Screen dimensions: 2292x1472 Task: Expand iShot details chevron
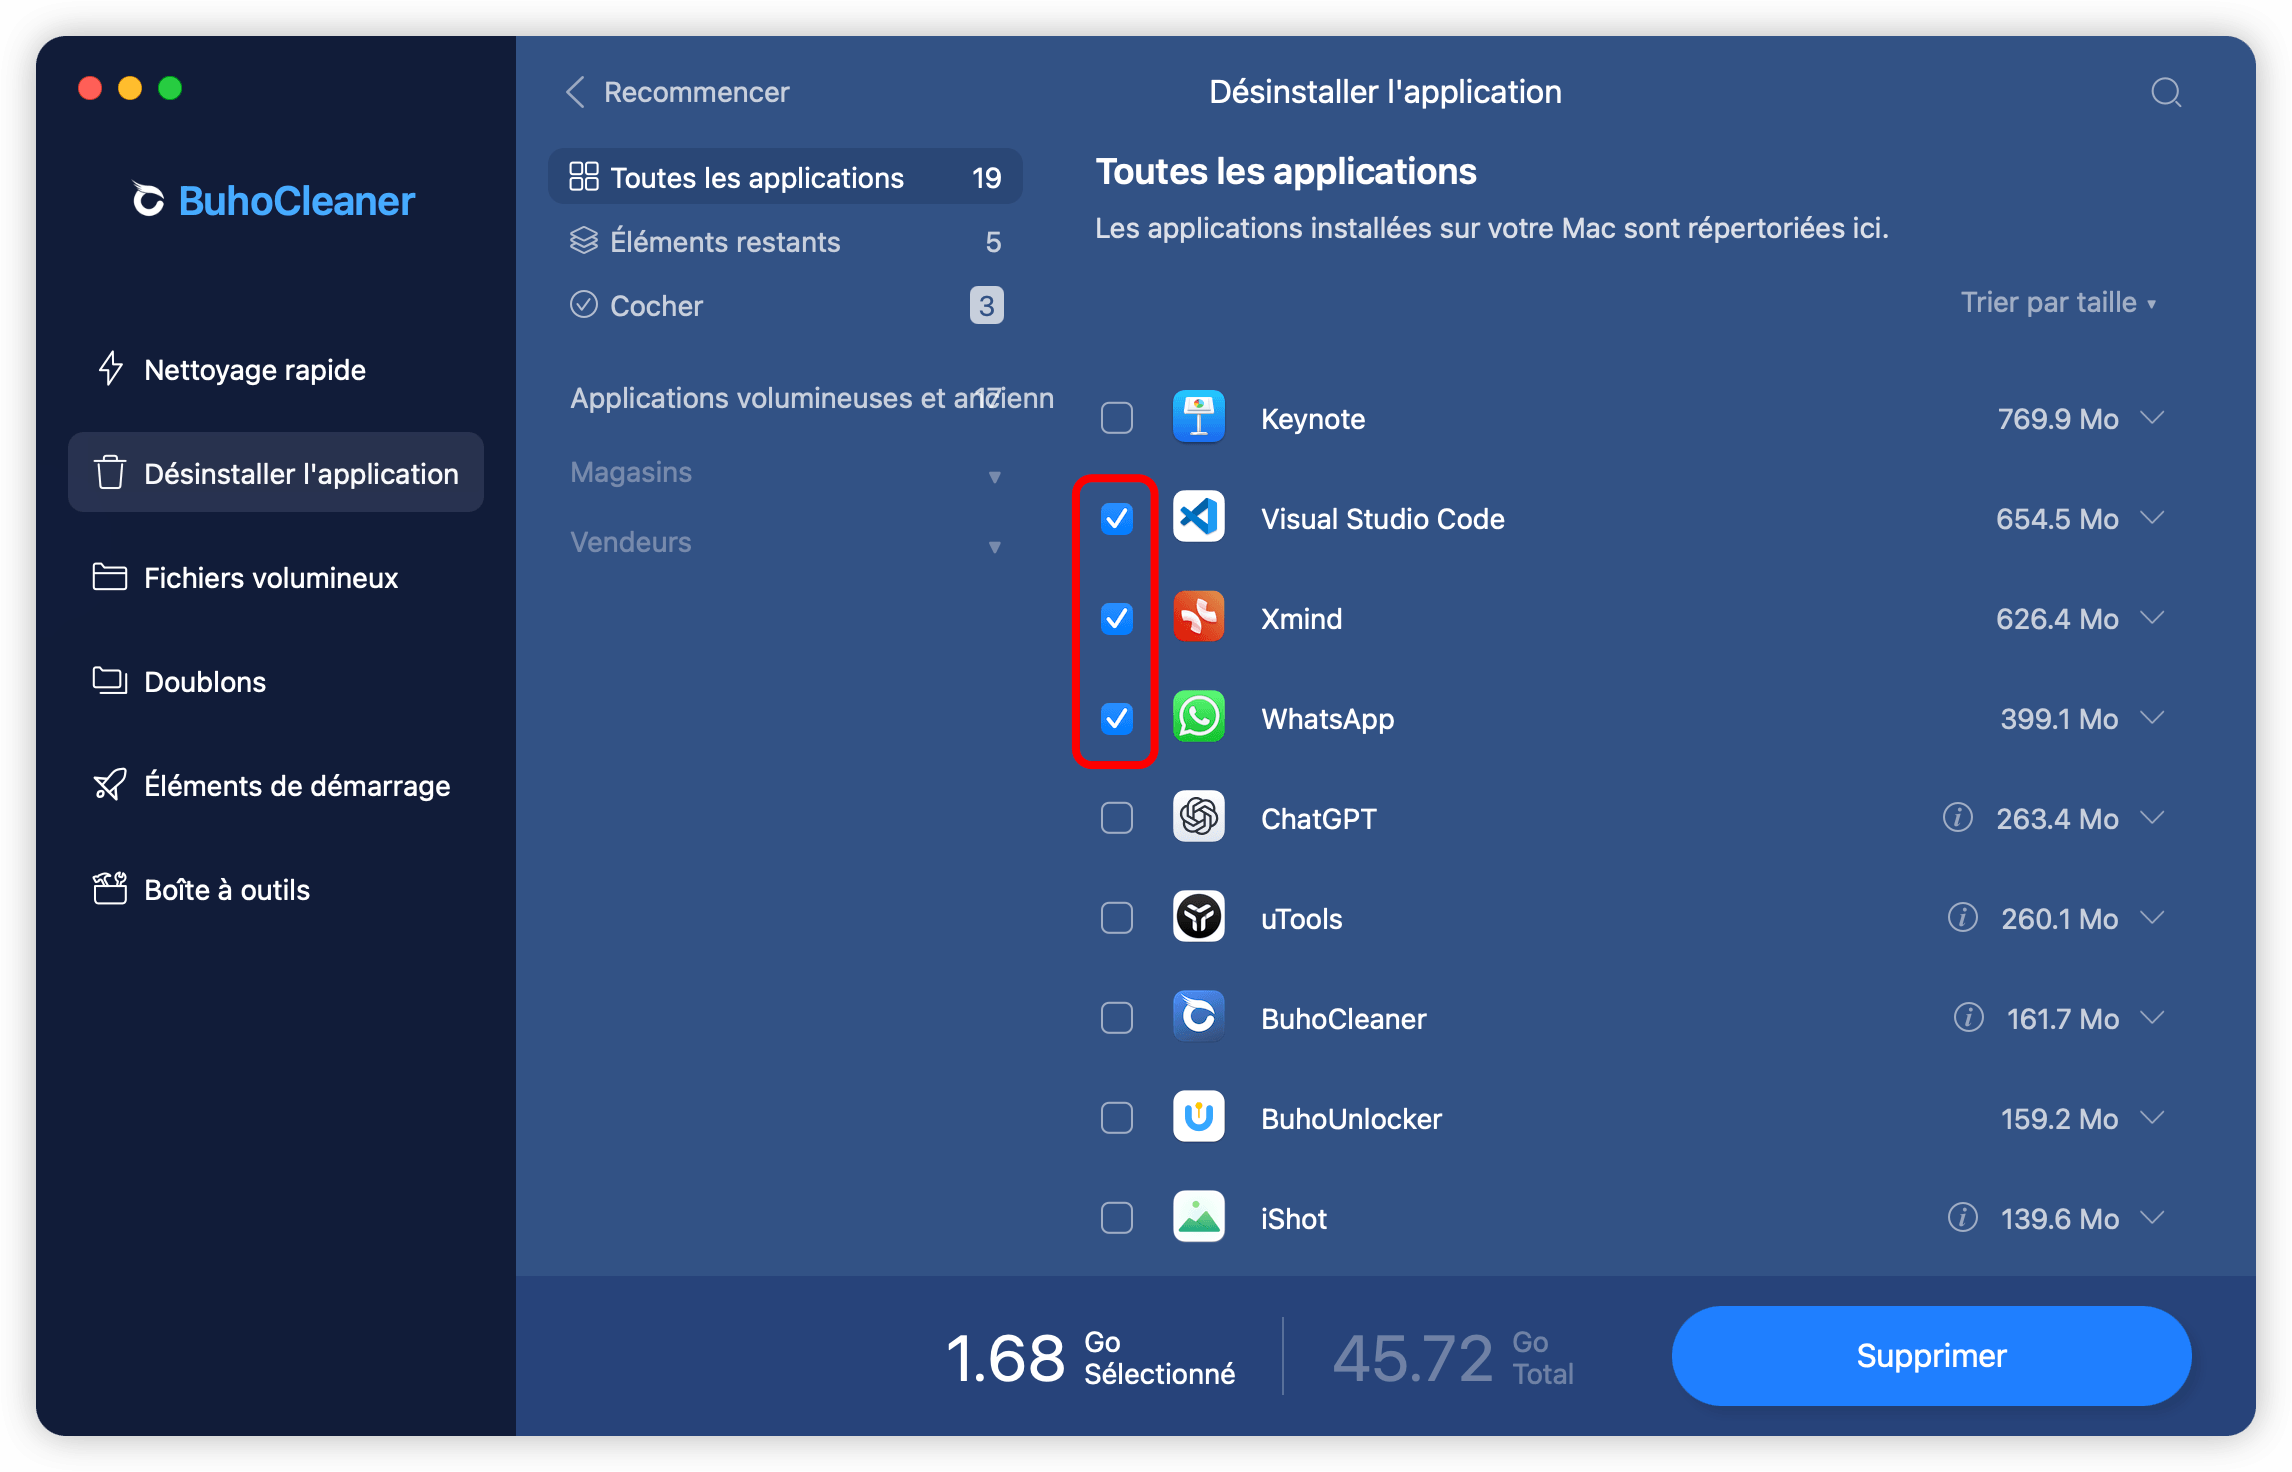[x=2152, y=1218]
